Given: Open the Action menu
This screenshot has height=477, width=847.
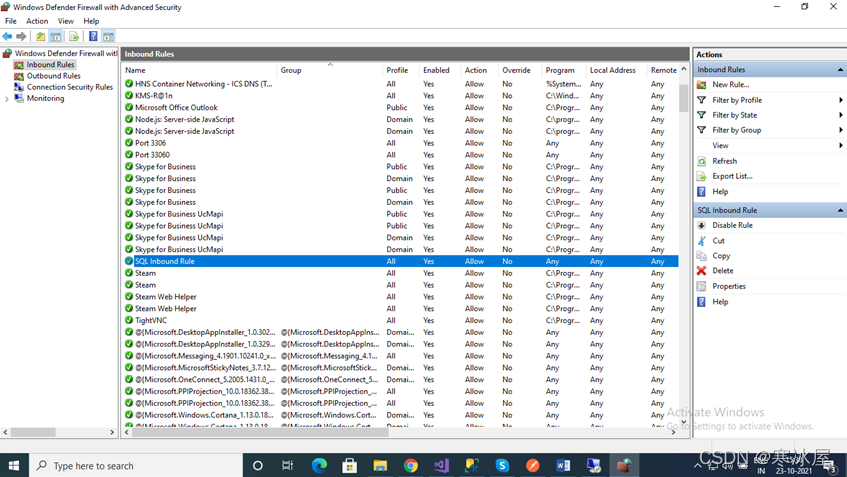Looking at the screenshot, I should (x=37, y=21).
